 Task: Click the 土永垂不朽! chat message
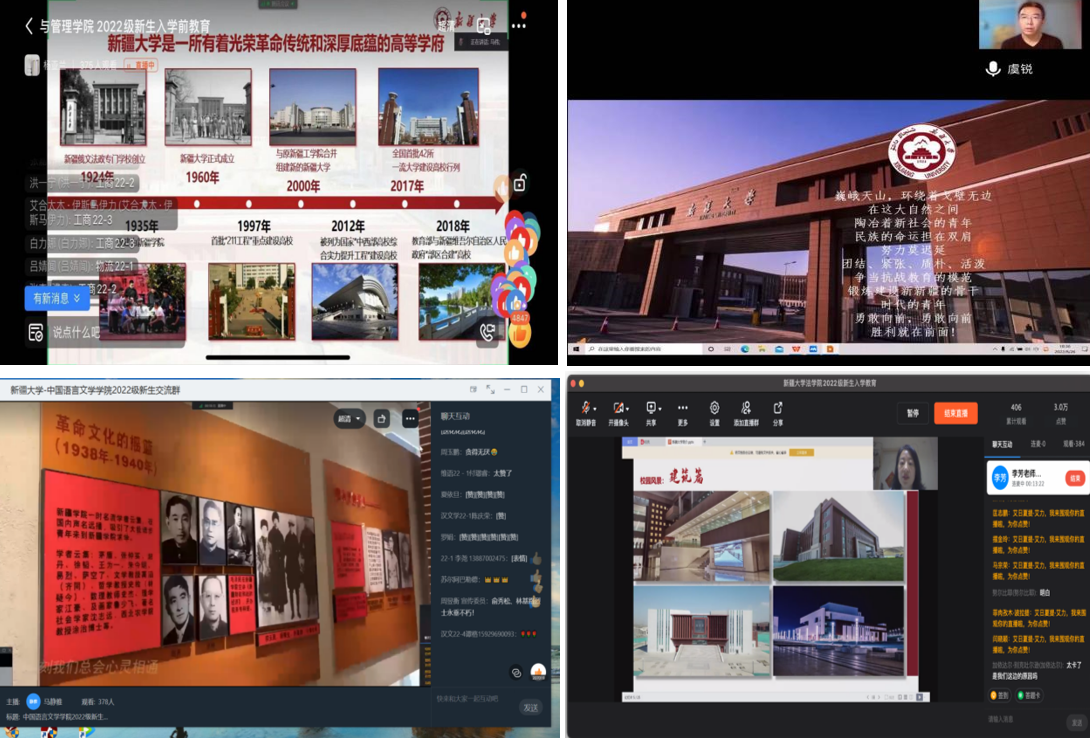pos(457,612)
